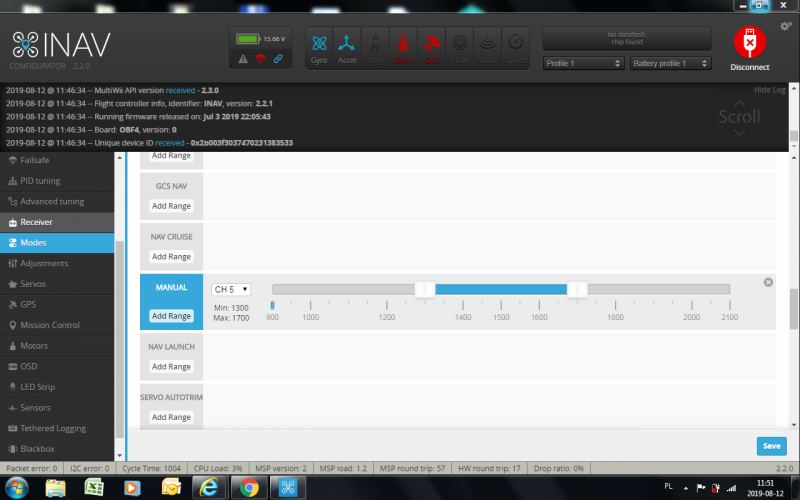Switch to the OSD tab

point(30,366)
